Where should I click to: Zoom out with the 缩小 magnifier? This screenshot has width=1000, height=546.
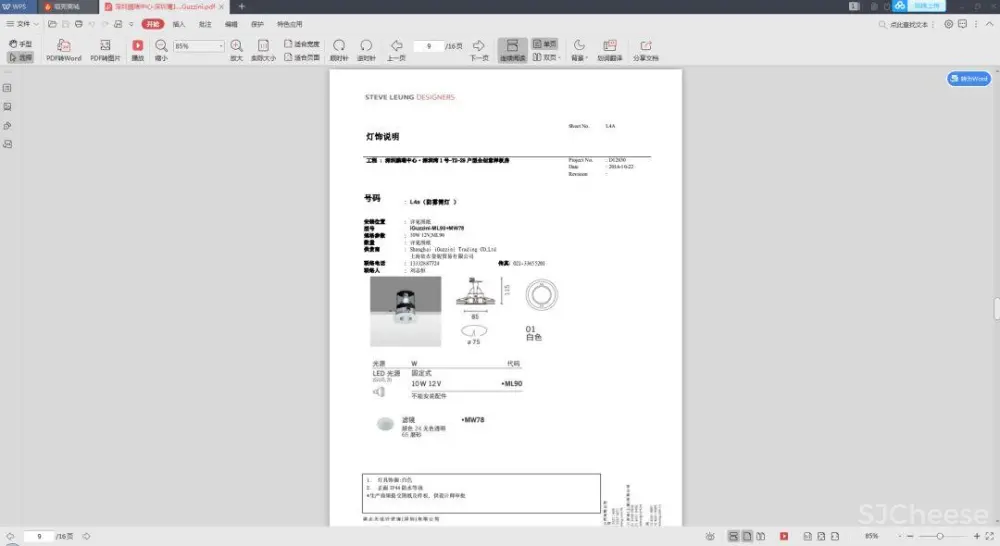(161, 50)
